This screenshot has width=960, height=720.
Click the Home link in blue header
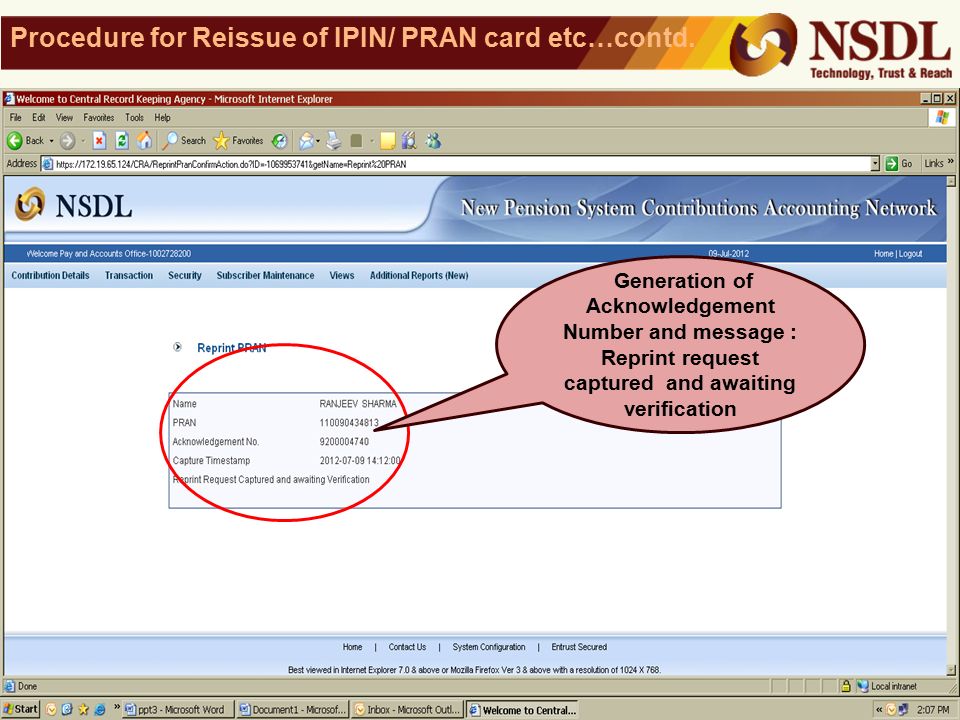[x=883, y=253]
